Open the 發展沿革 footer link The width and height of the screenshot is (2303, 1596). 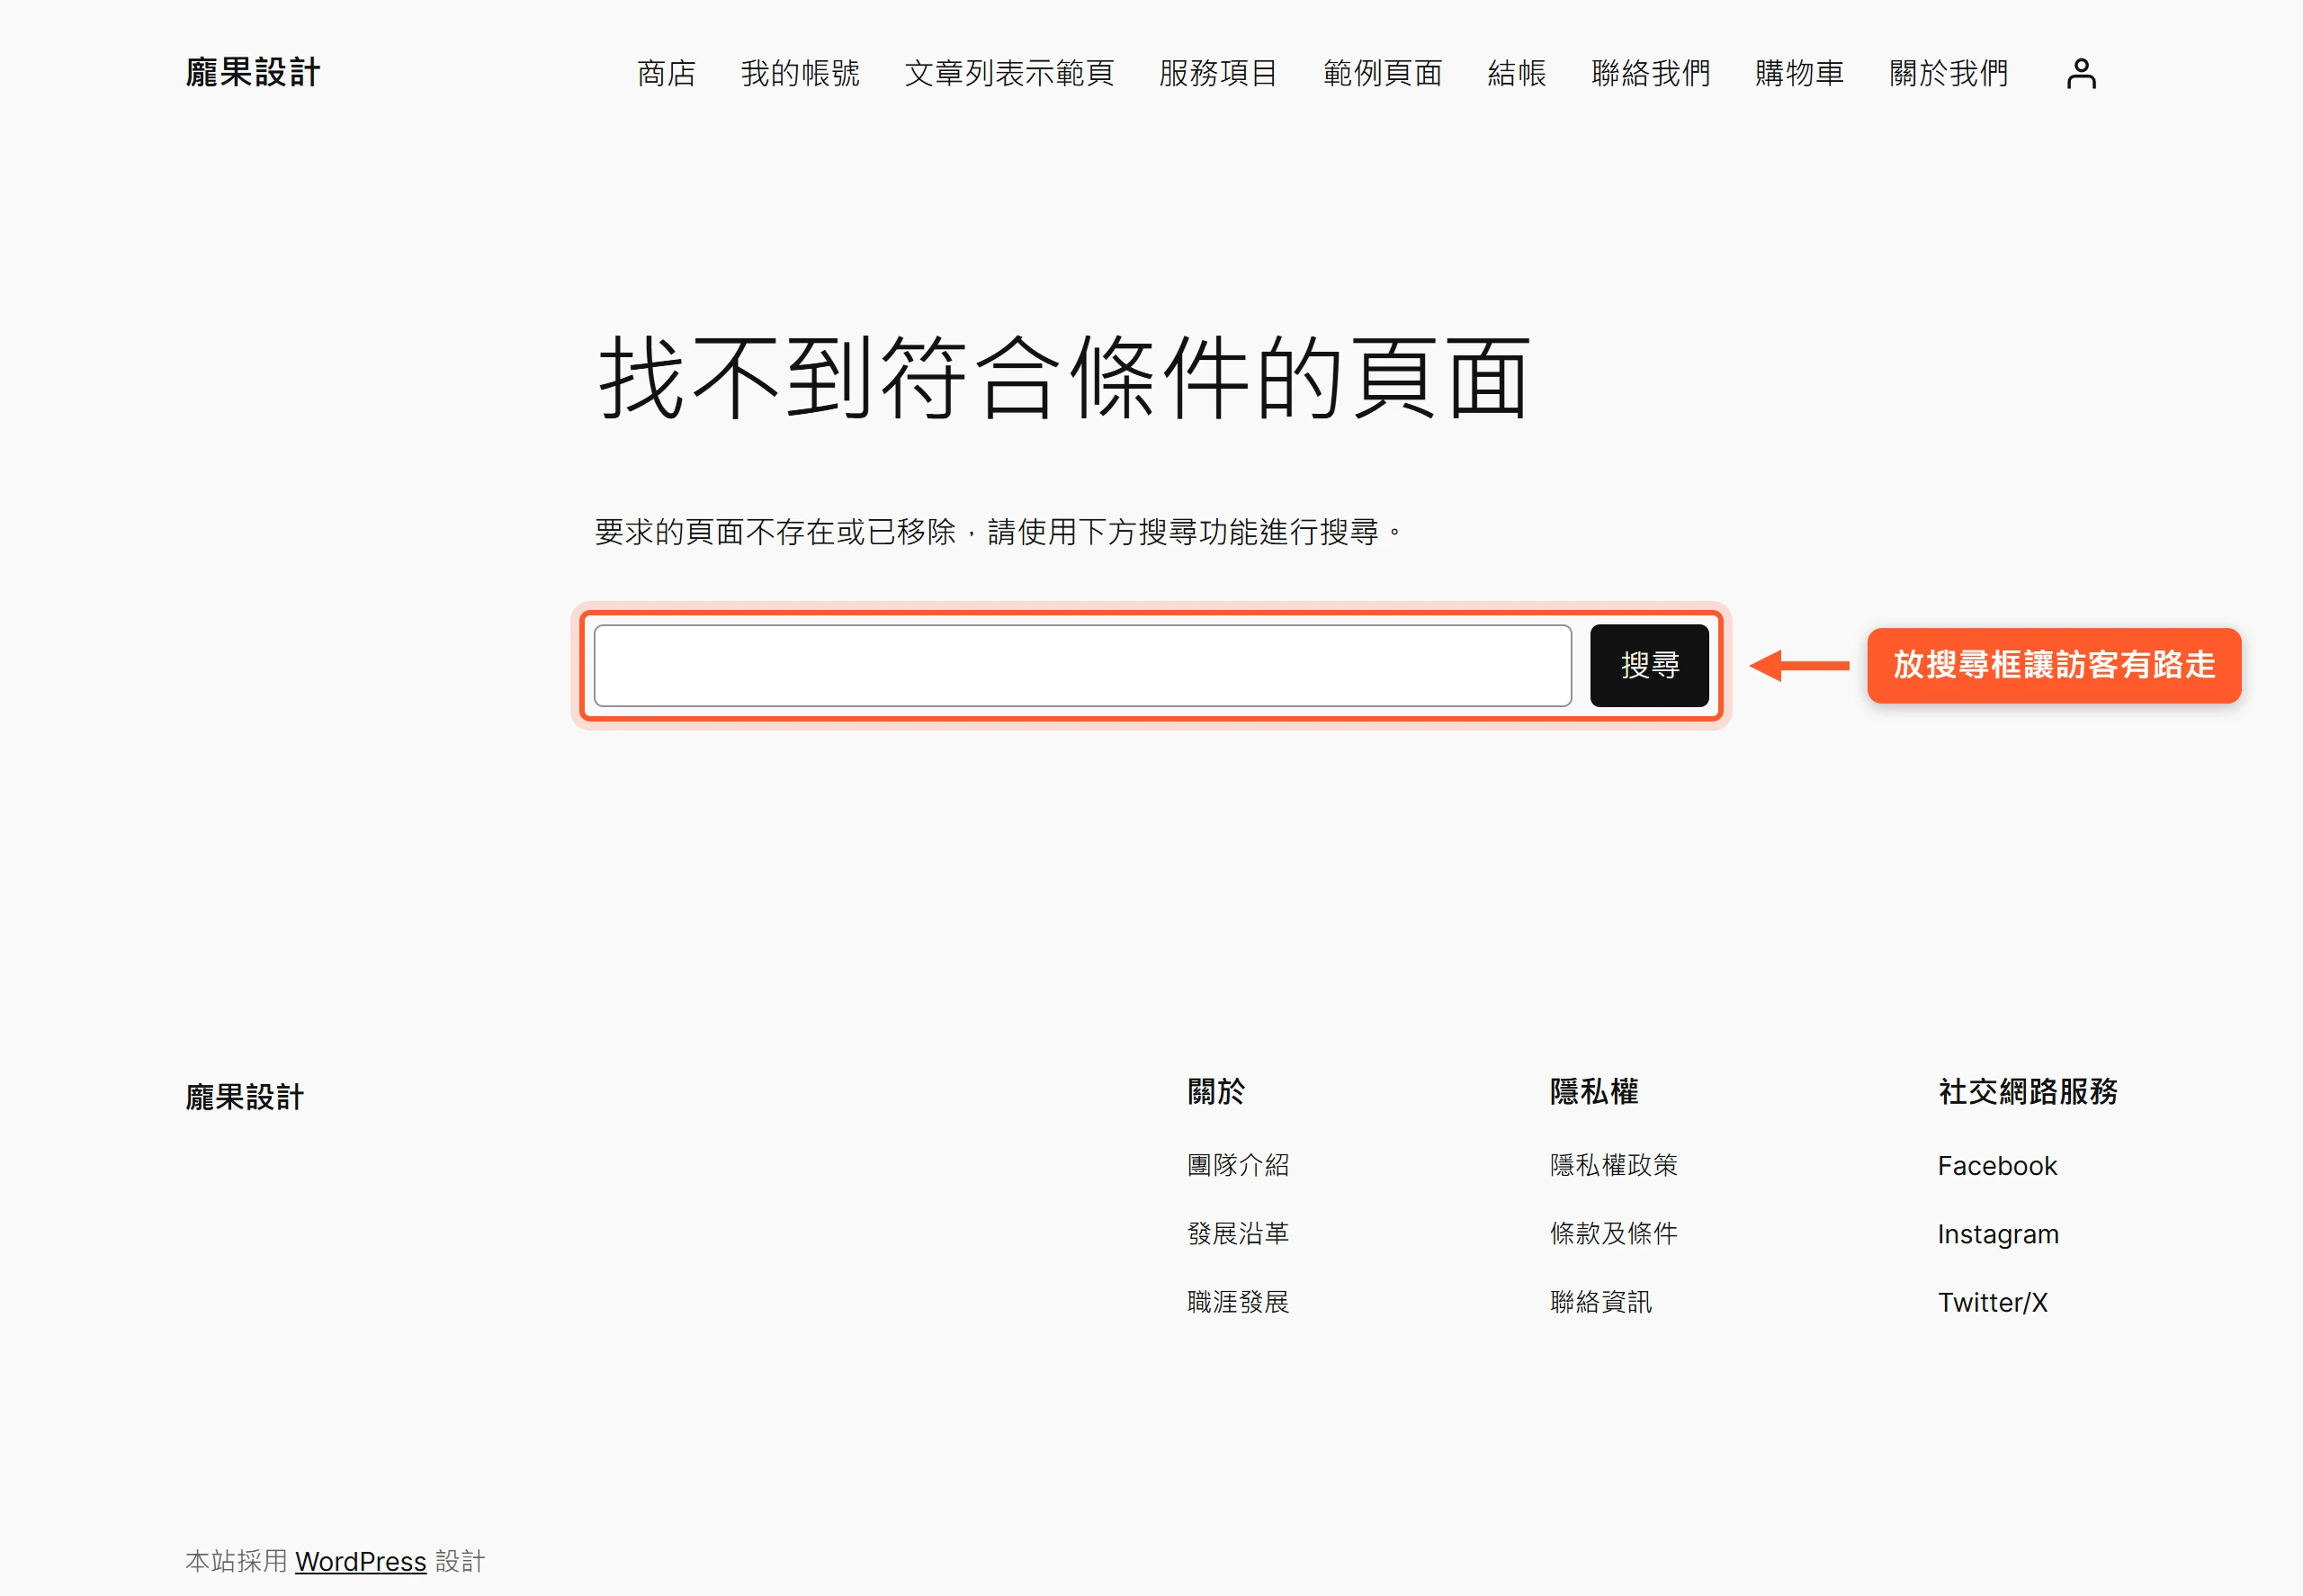click(1238, 1233)
